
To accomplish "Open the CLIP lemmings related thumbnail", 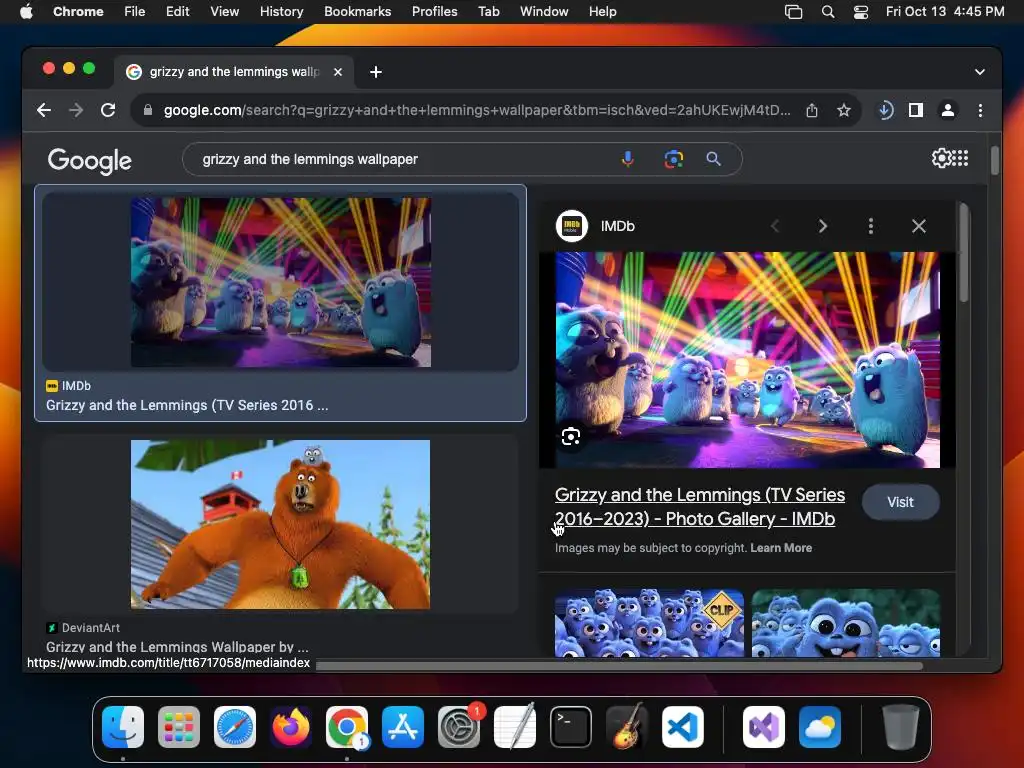I will tap(649, 623).
